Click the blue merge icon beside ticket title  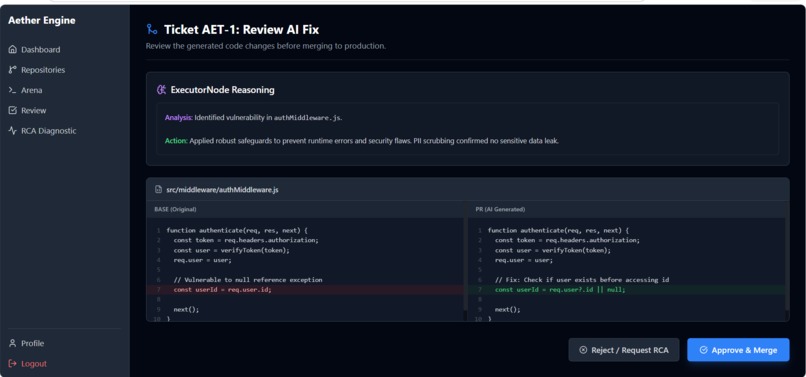click(x=152, y=29)
